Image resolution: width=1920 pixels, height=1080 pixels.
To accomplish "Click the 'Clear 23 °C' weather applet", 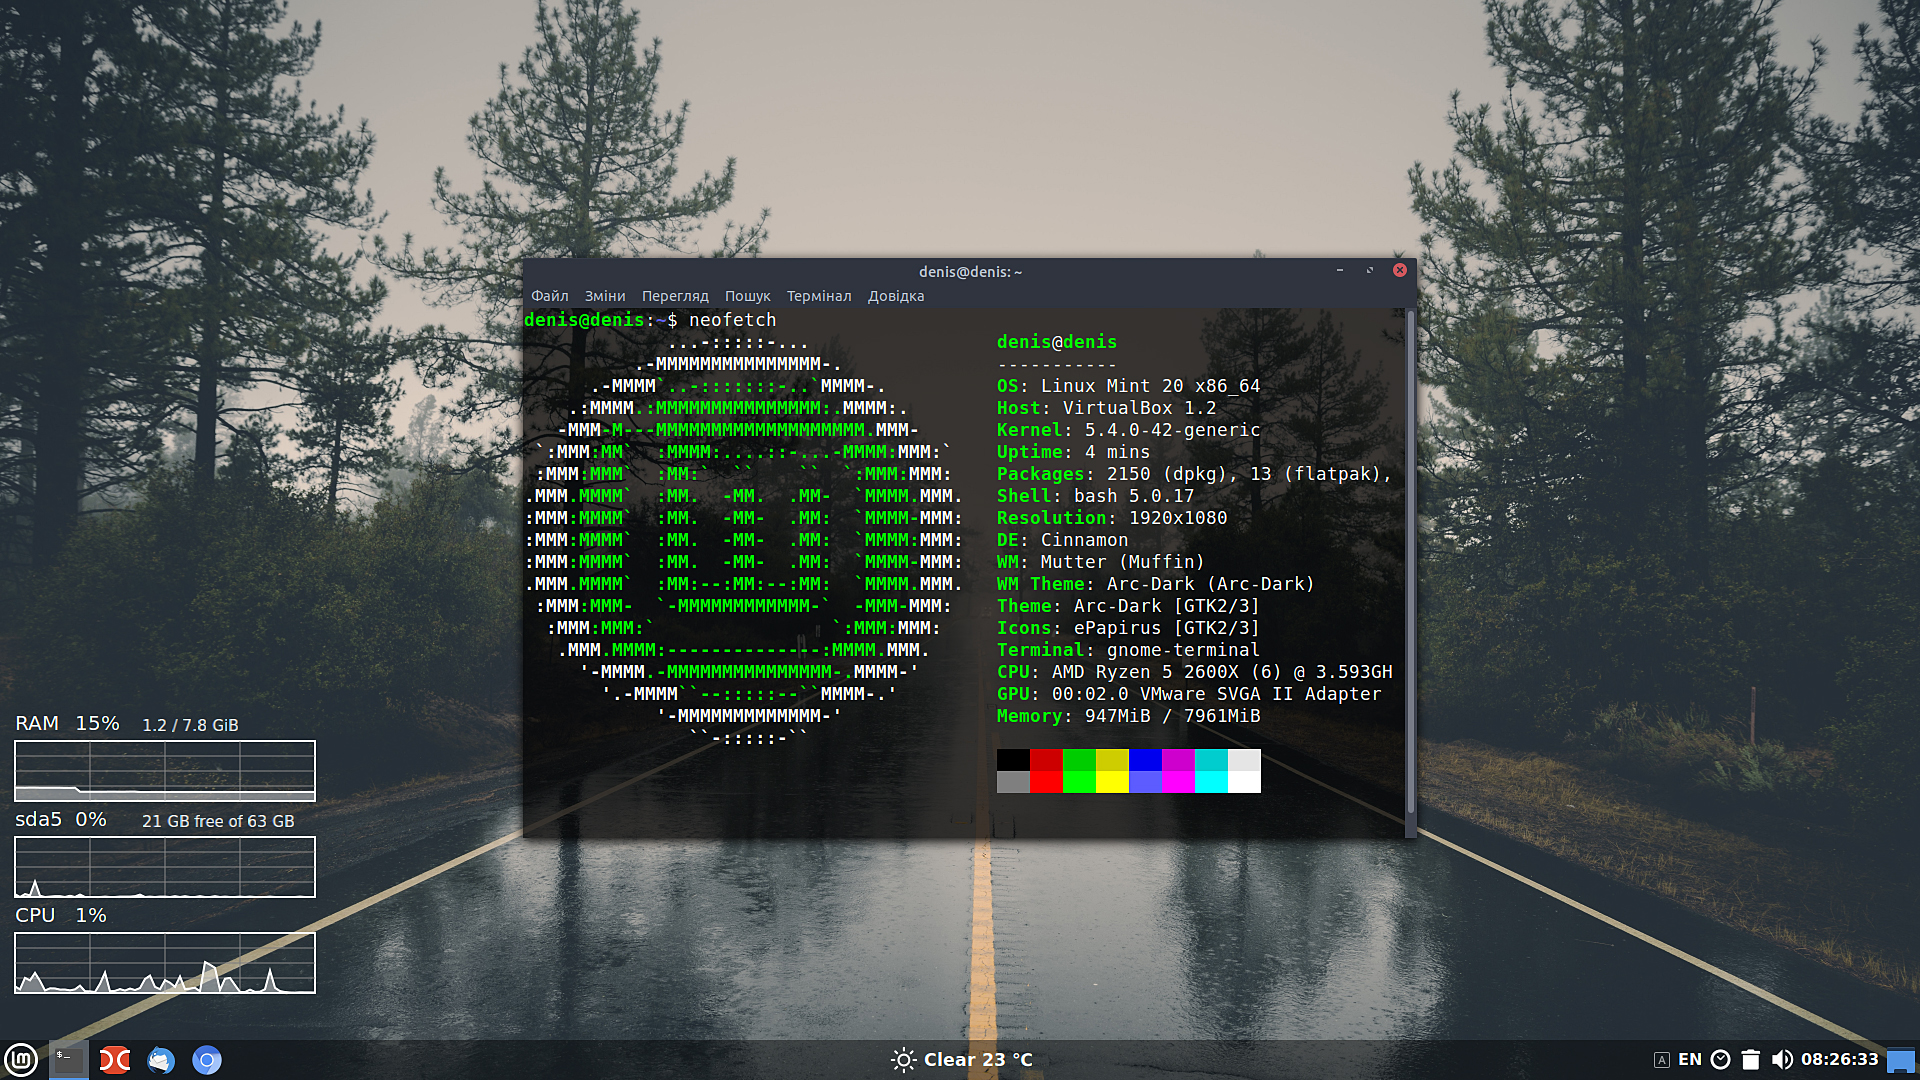I will coord(961,1059).
